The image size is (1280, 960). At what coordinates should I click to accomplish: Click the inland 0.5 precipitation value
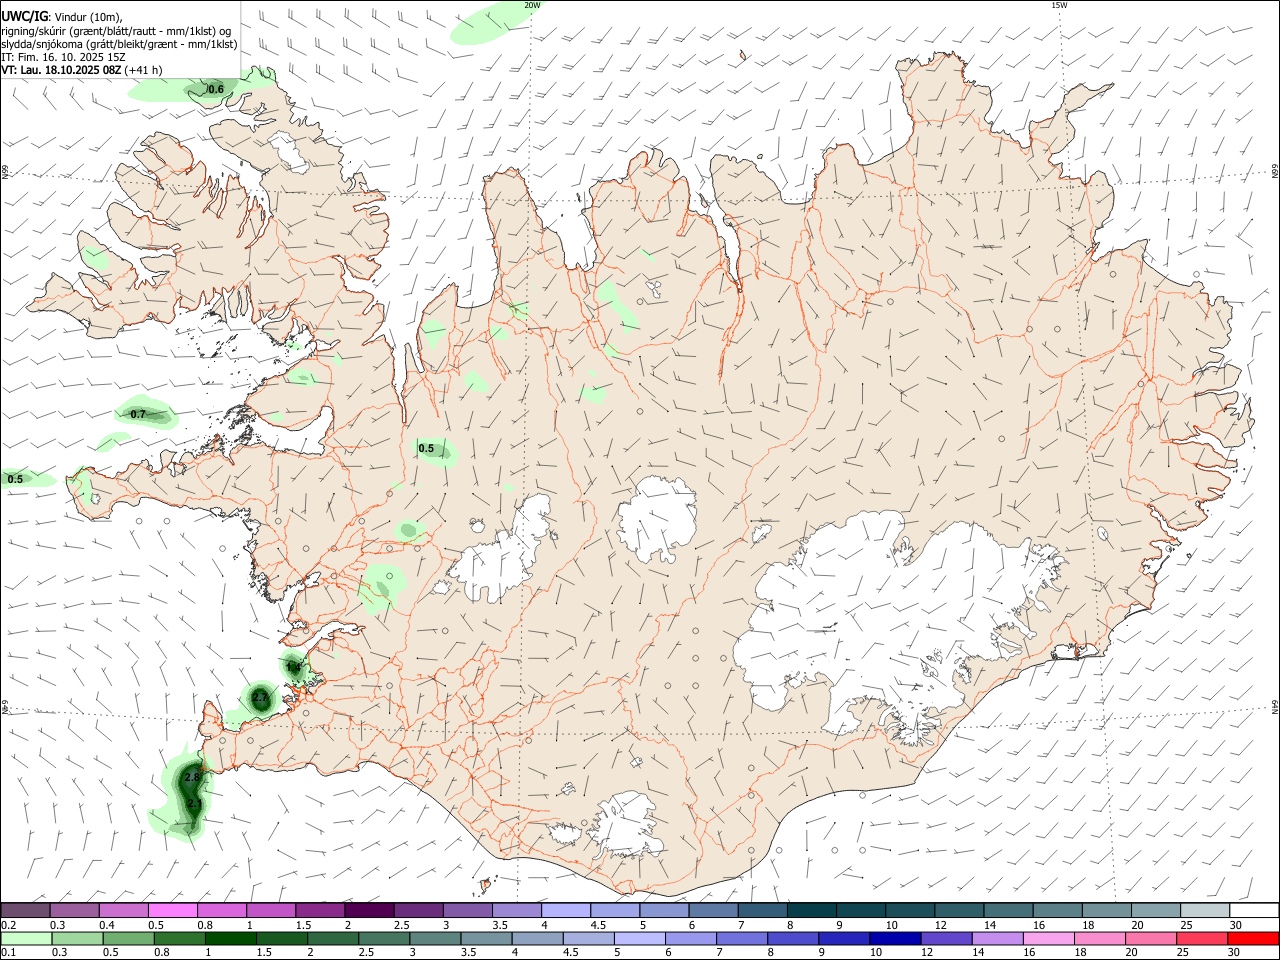[x=426, y=448]
